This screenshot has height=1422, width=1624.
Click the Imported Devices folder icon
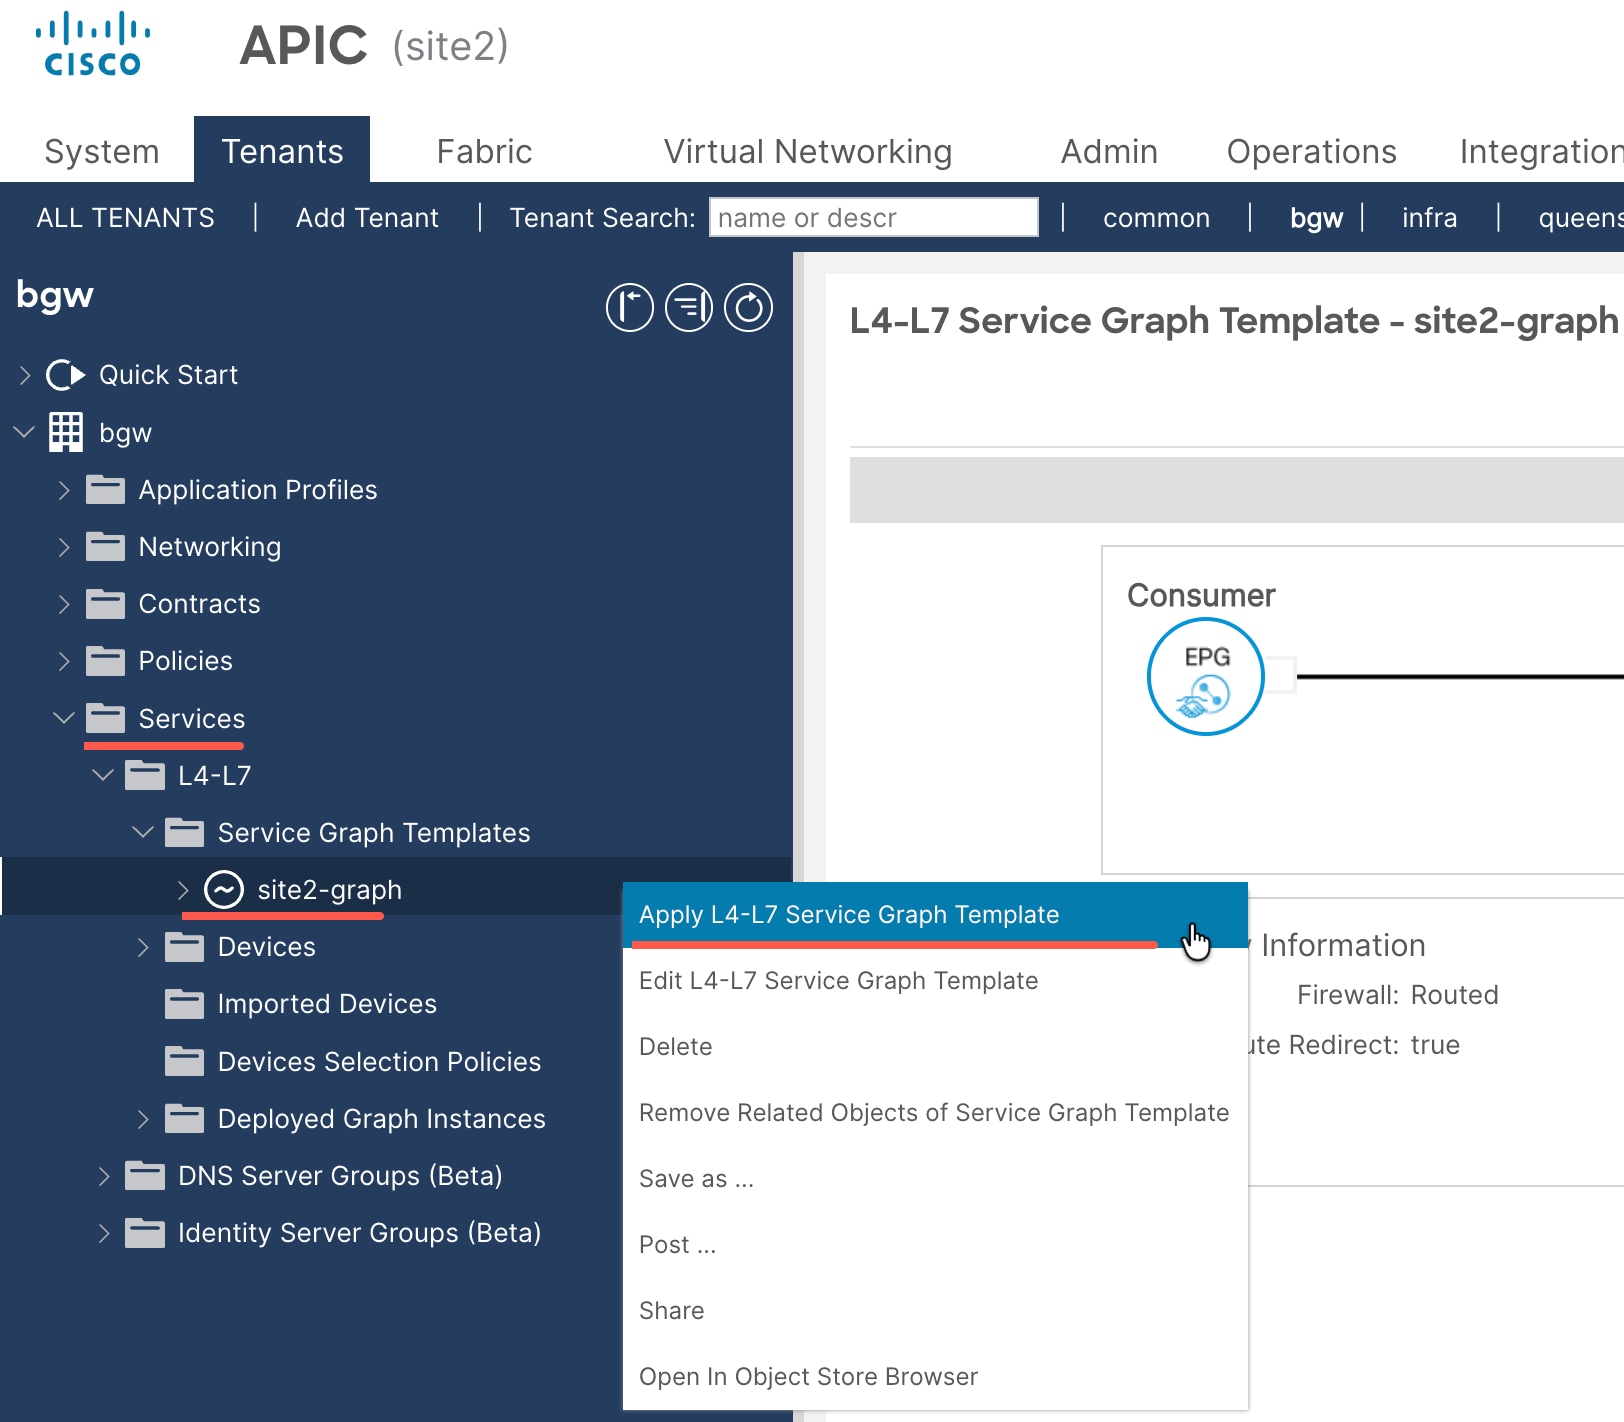point(184,1003)
